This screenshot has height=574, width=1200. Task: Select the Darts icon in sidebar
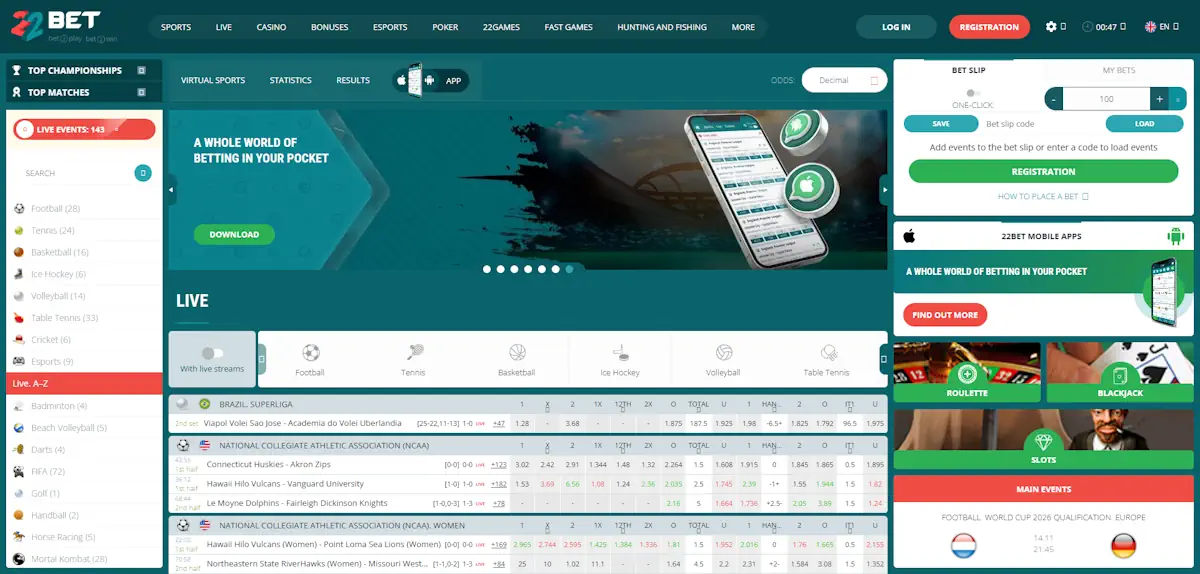[19, 450]
